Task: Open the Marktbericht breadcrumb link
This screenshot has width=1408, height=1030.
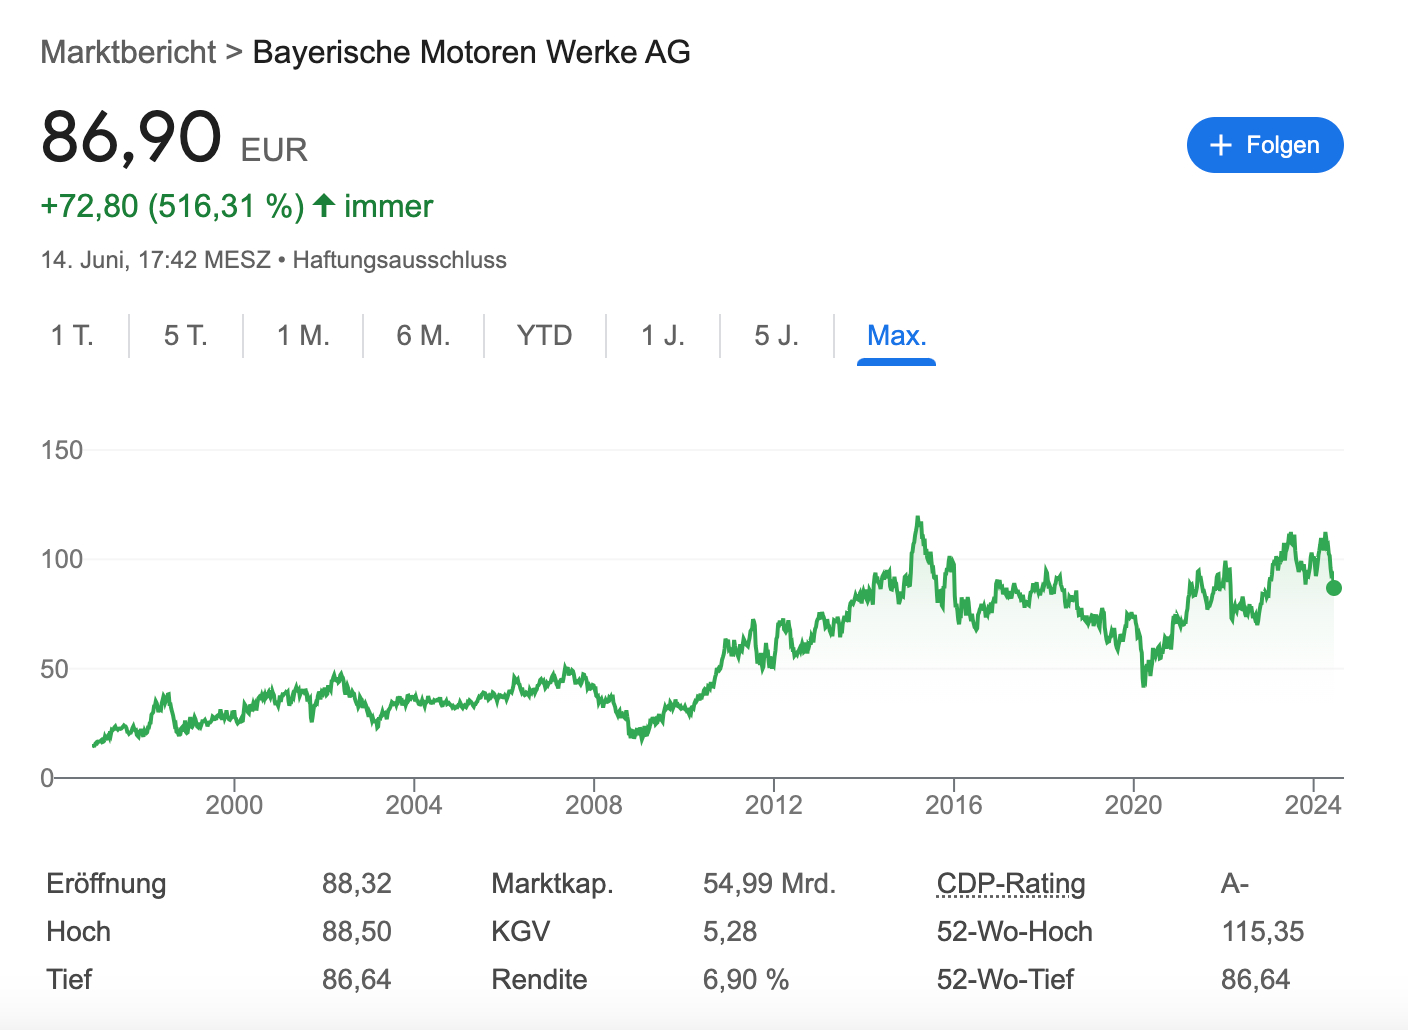Action: coord(128,52)
